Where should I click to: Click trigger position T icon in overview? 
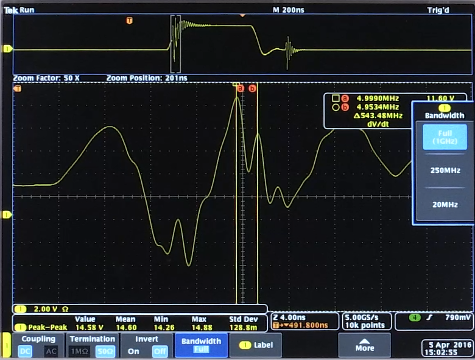pos(129,21)
